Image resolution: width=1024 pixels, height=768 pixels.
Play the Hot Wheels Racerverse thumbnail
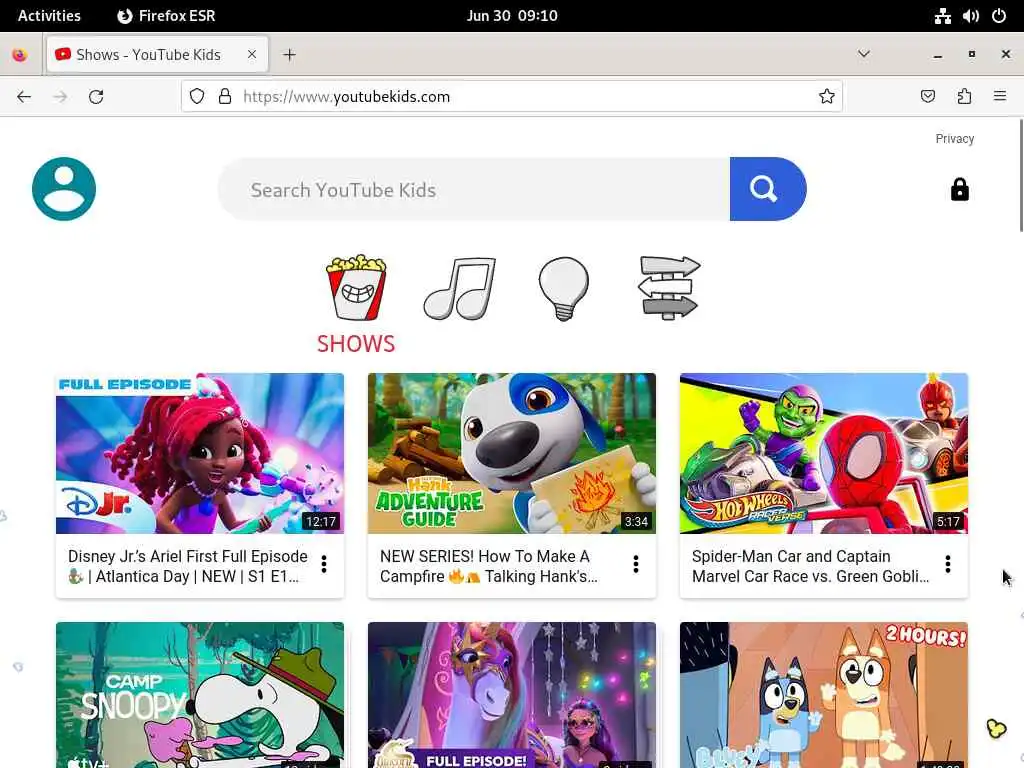tap(824, 453)
